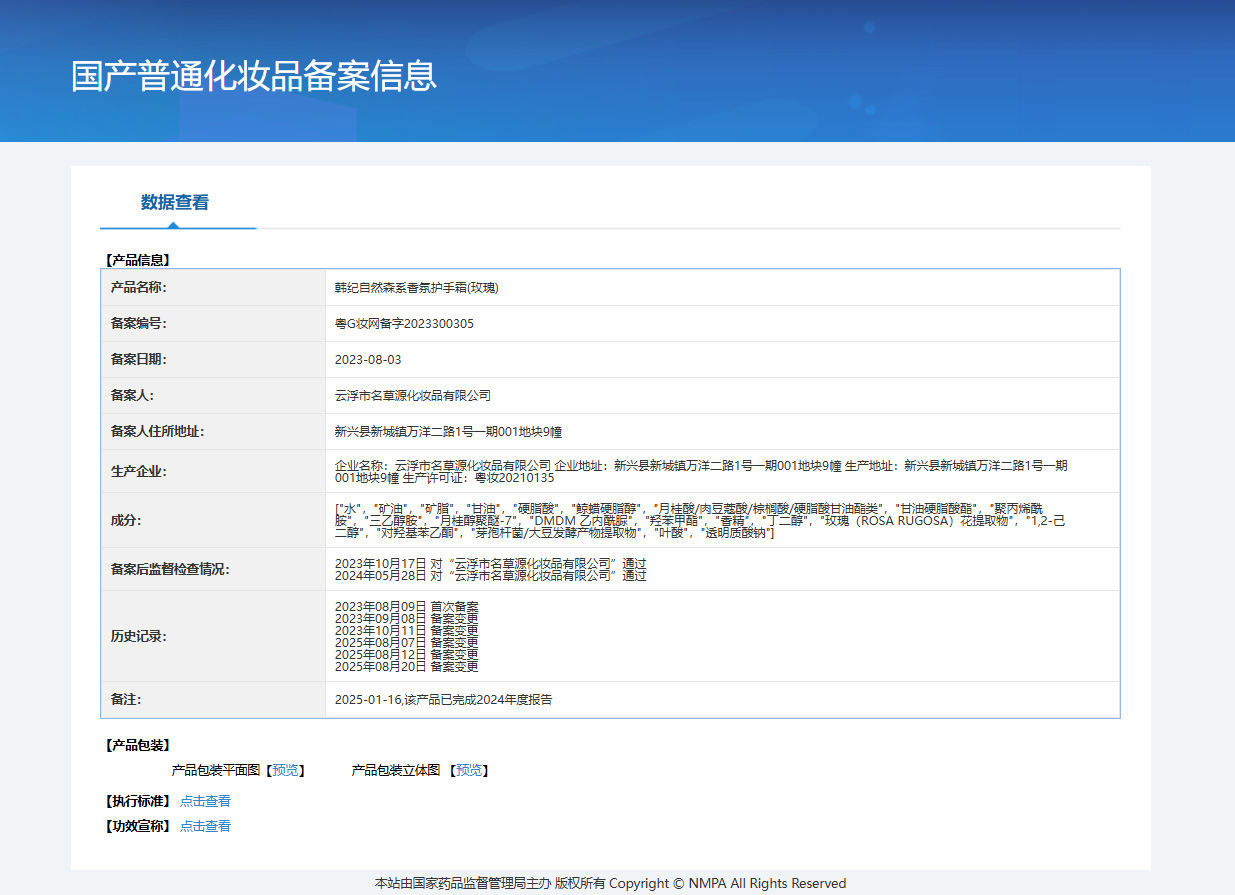Click 备案人 value 云浮市名草源化妆品有限公司
Image resolution: width=1235 pixels, height=895 pixels.
pyautogui.click(x=413, y=396)
